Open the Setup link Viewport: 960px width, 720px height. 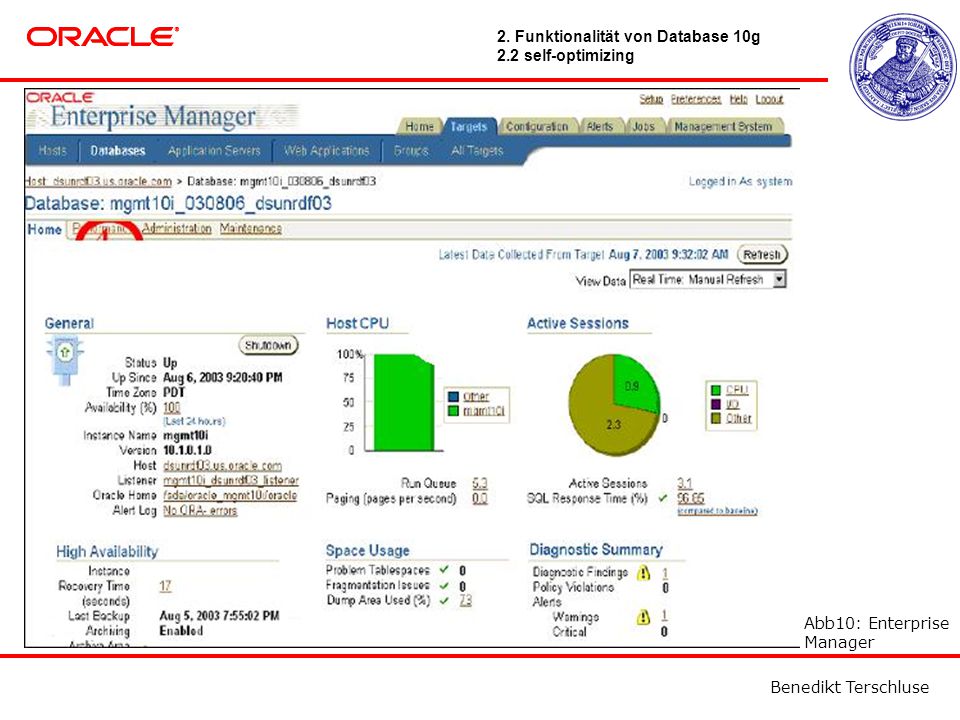click(x=651, y=99)
